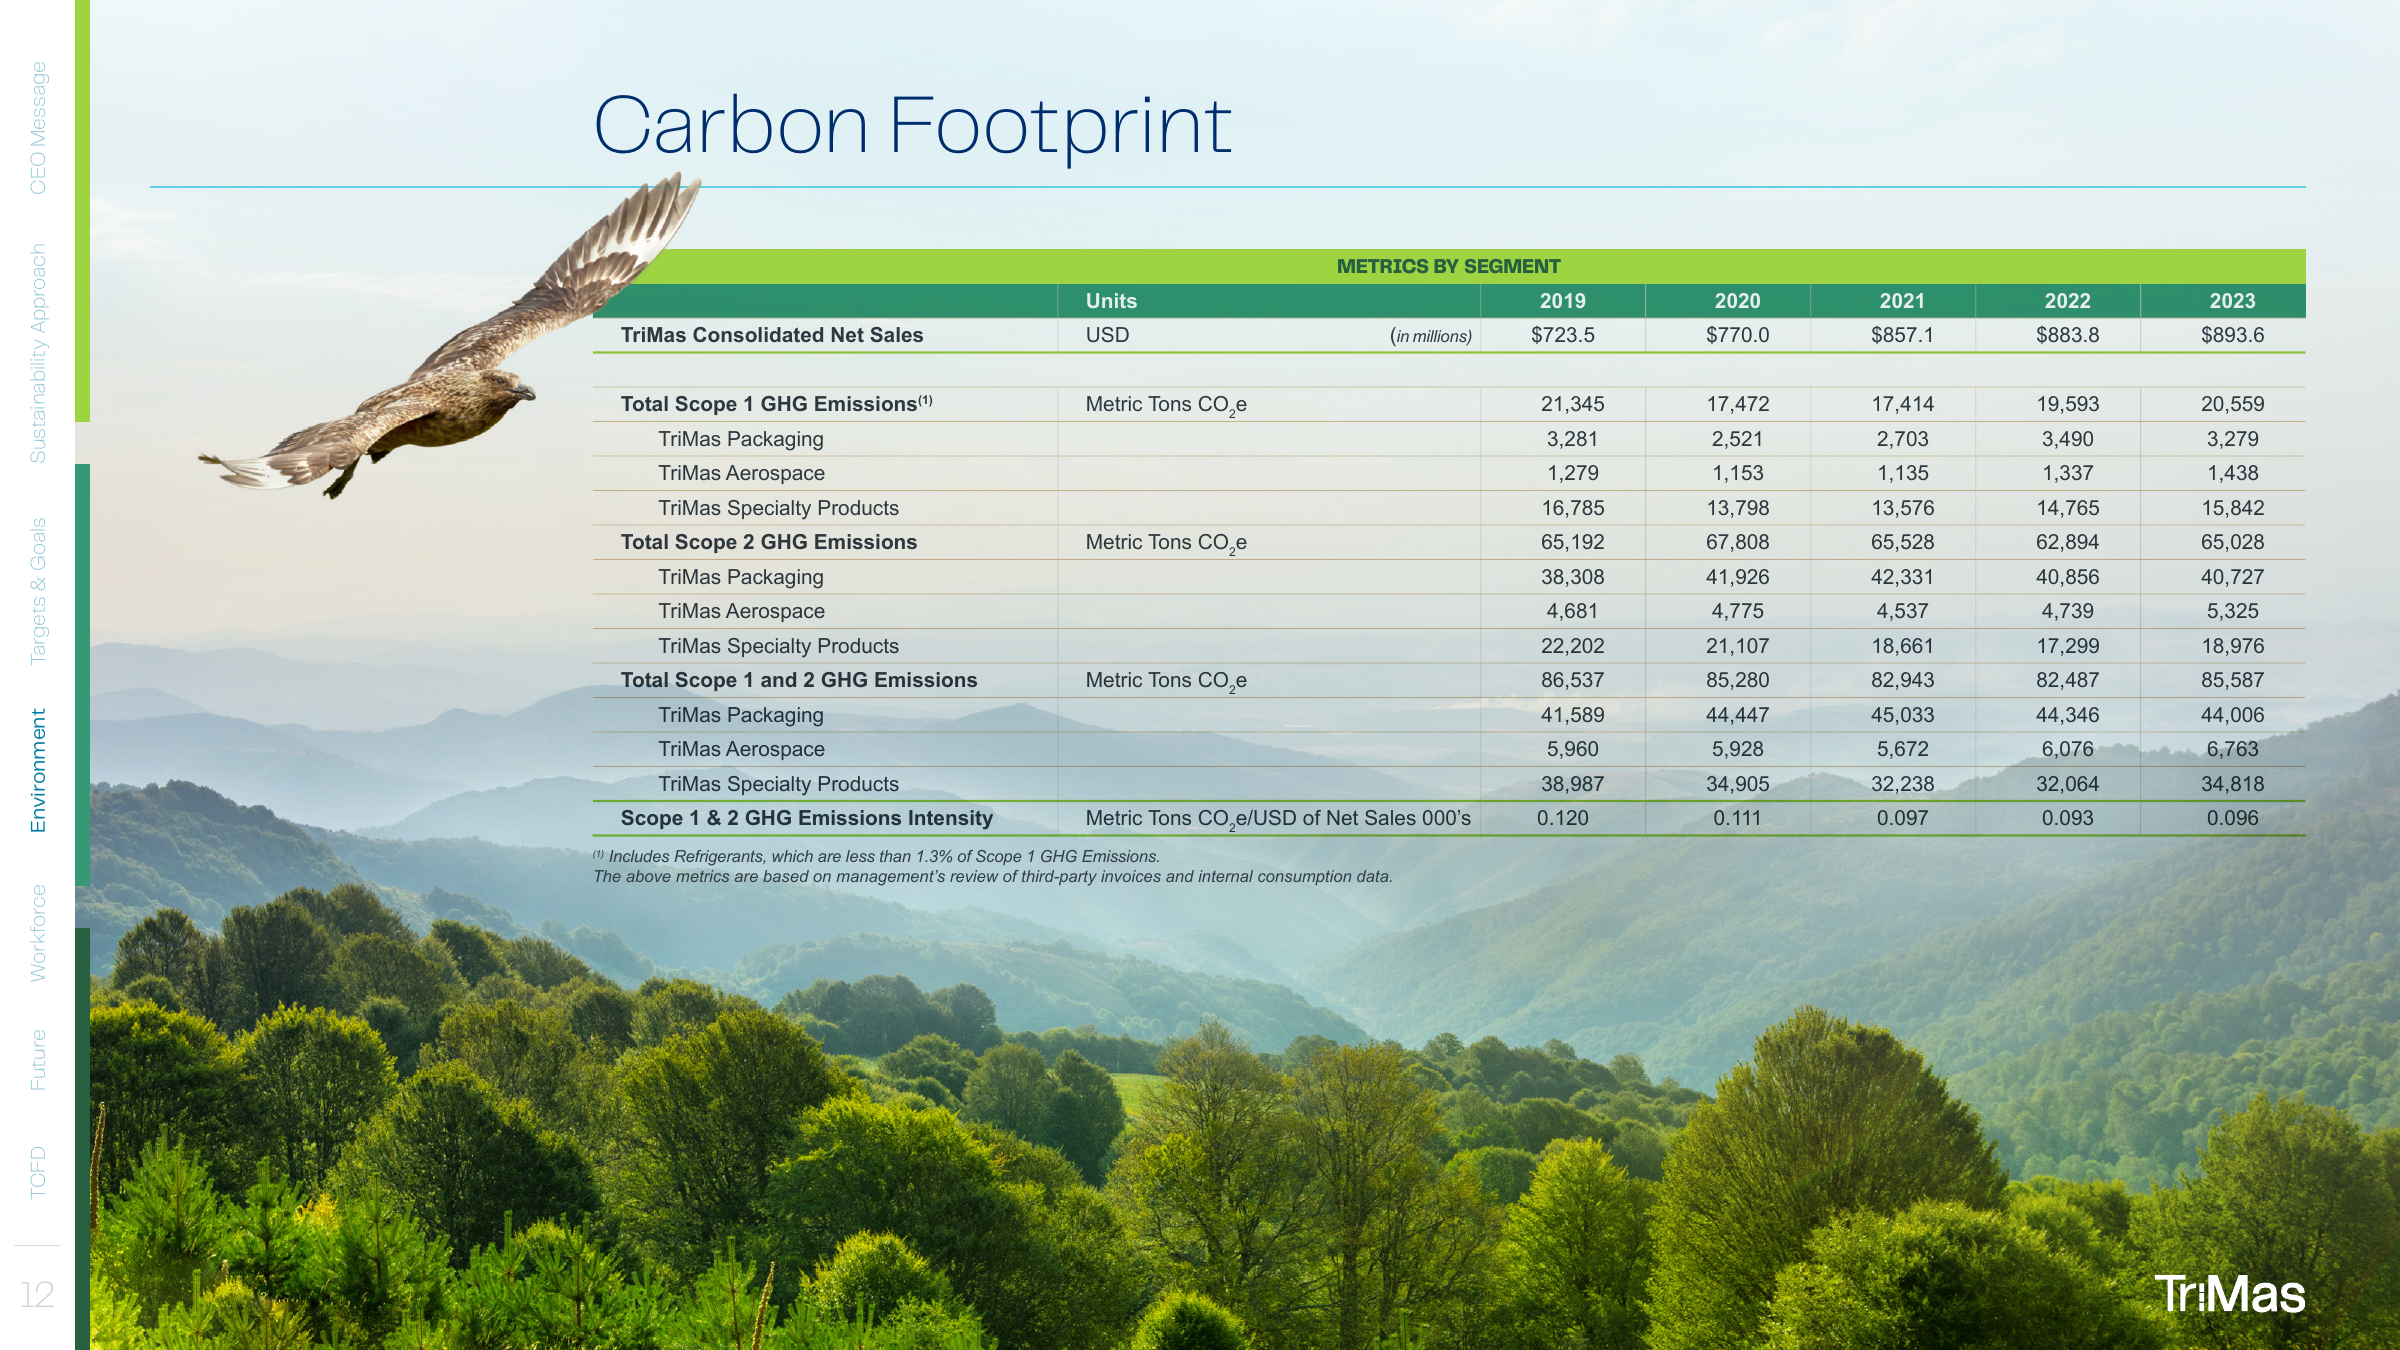Screen dimensions: 2400x1350
Task: Select the Targets & Goals tab
Action: tap(38, 591)
